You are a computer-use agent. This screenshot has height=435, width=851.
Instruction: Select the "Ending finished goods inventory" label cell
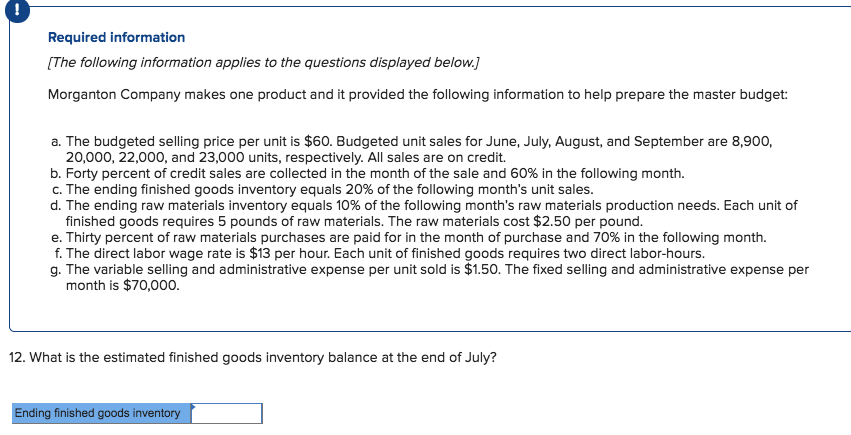(x=98, y=413)
